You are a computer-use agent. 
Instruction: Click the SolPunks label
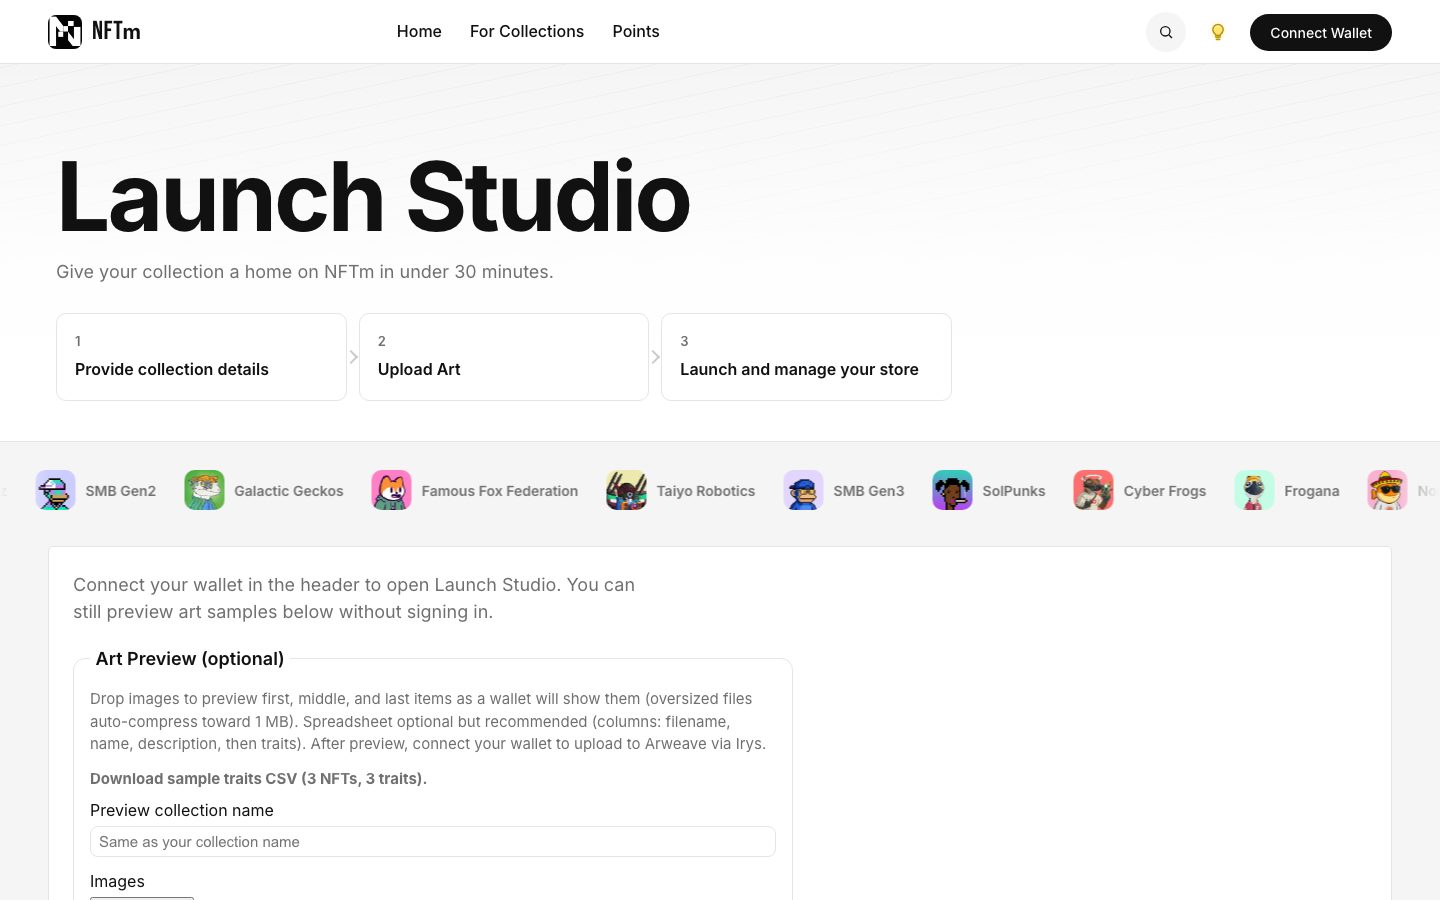(x=1014, y=491)
